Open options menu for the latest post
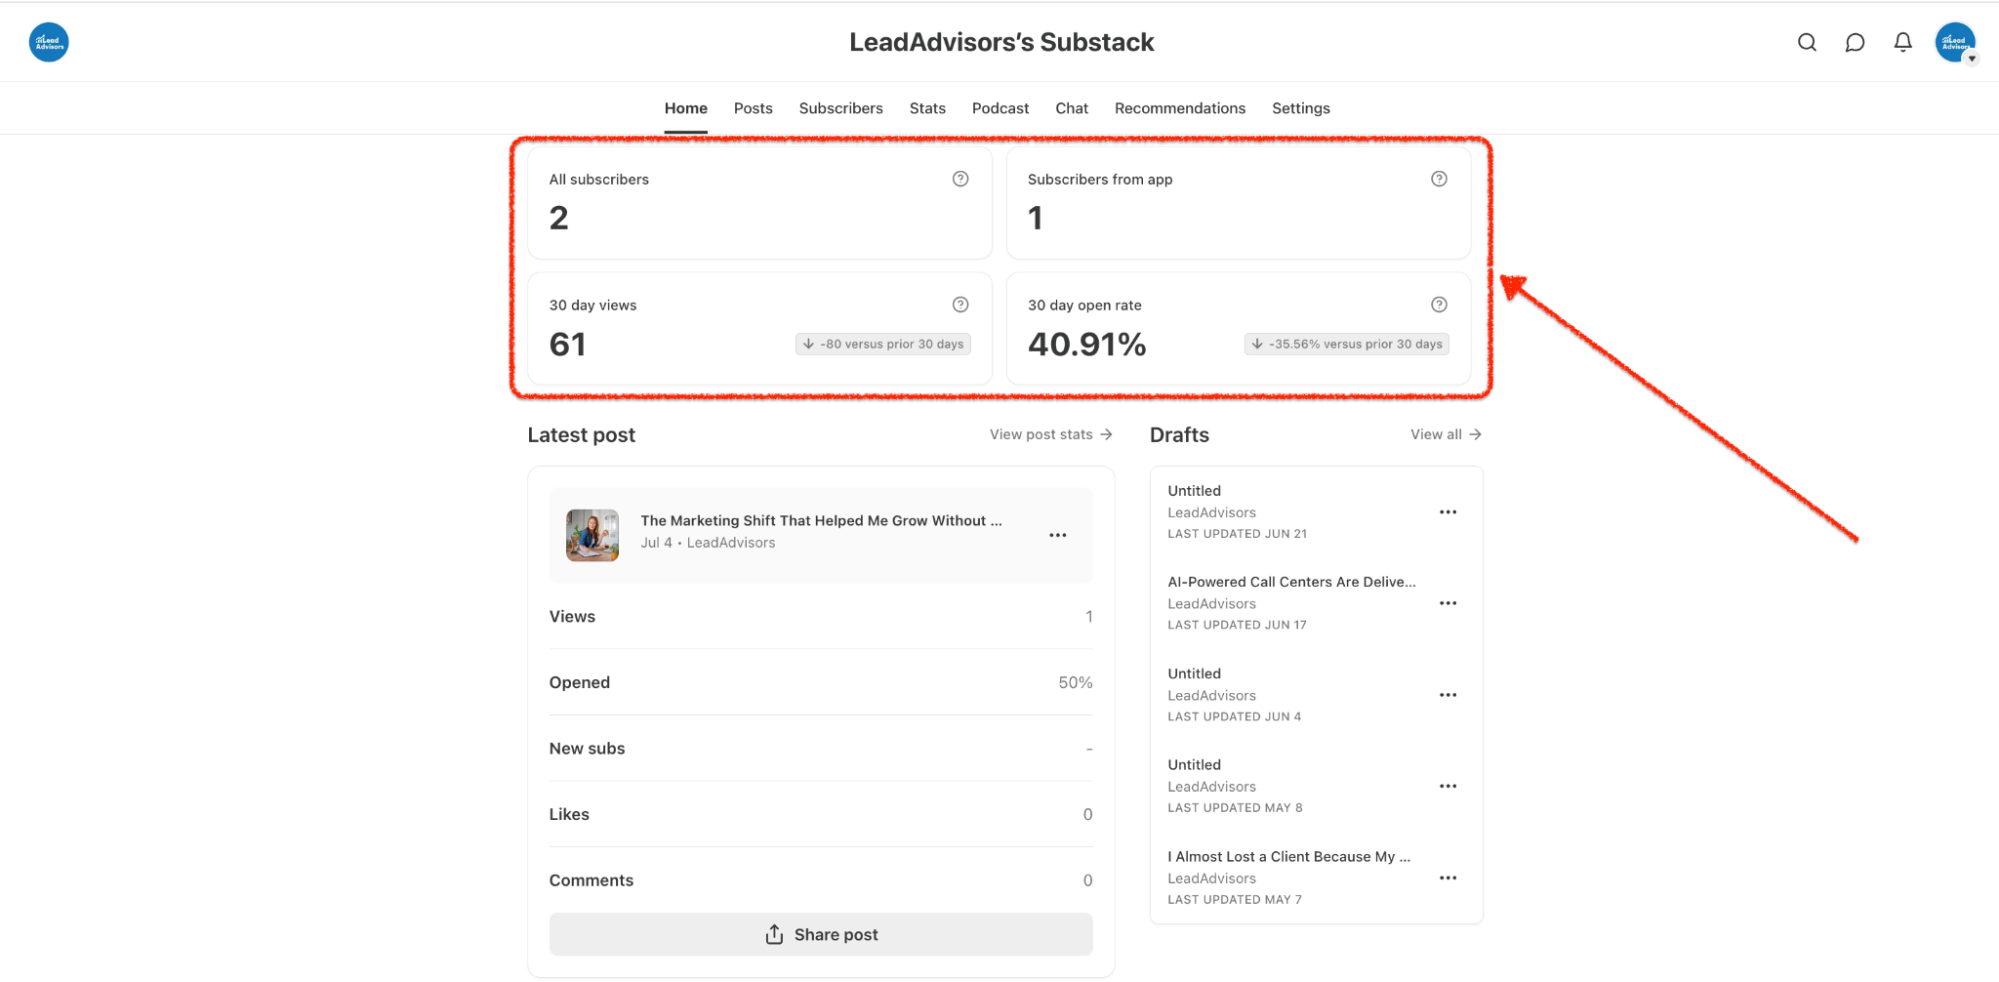The height and width of the screenshot is (982, 1999). (x=1057, y=535)
